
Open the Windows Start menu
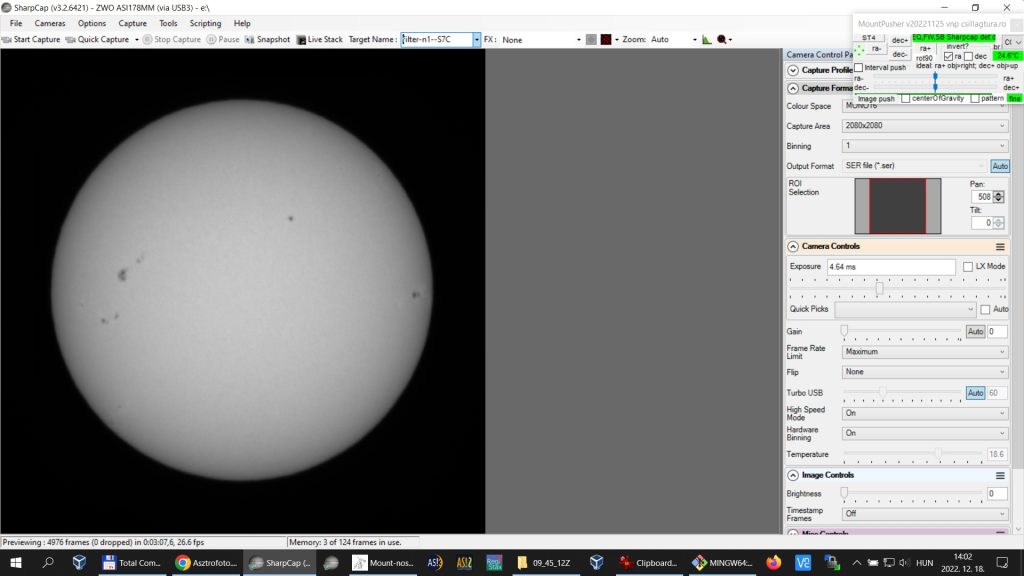click(x=16, y=562)
